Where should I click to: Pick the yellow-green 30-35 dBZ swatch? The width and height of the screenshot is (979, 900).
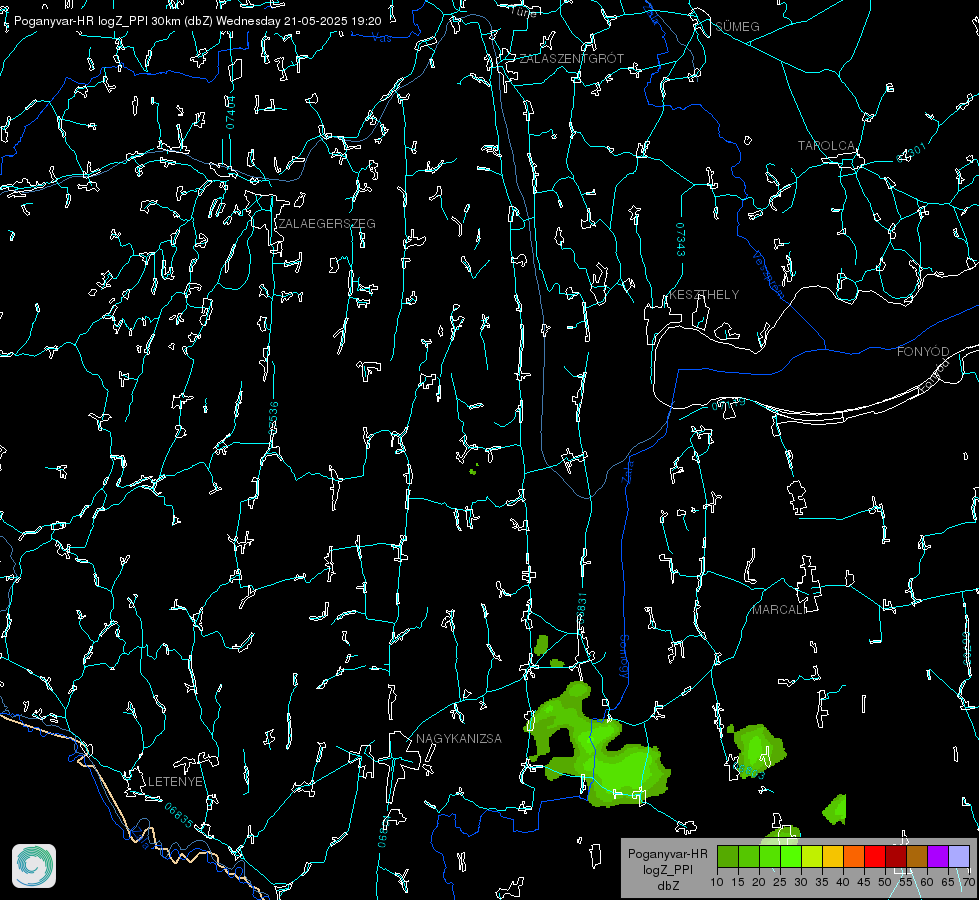[x=812, y=856]
